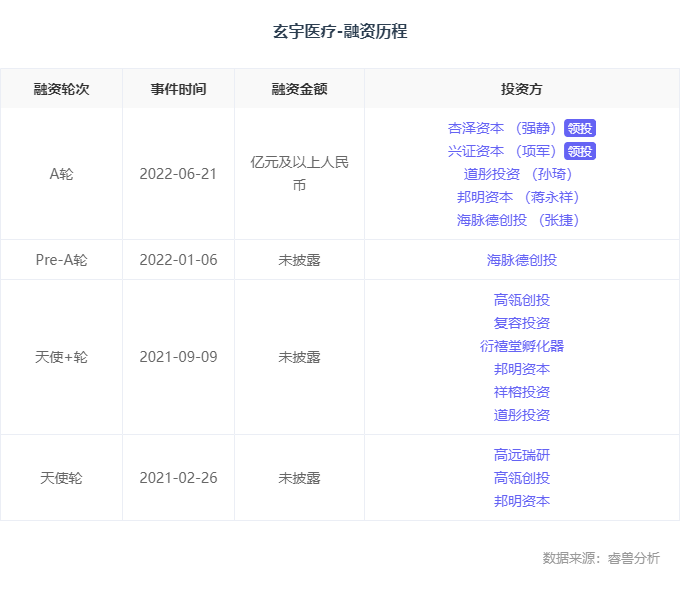Image resolution: width=680 pixels, height=594 pixels.
Task: Click 领投 badge beside 杏泽资本
Action: click(x=580, y=128)
